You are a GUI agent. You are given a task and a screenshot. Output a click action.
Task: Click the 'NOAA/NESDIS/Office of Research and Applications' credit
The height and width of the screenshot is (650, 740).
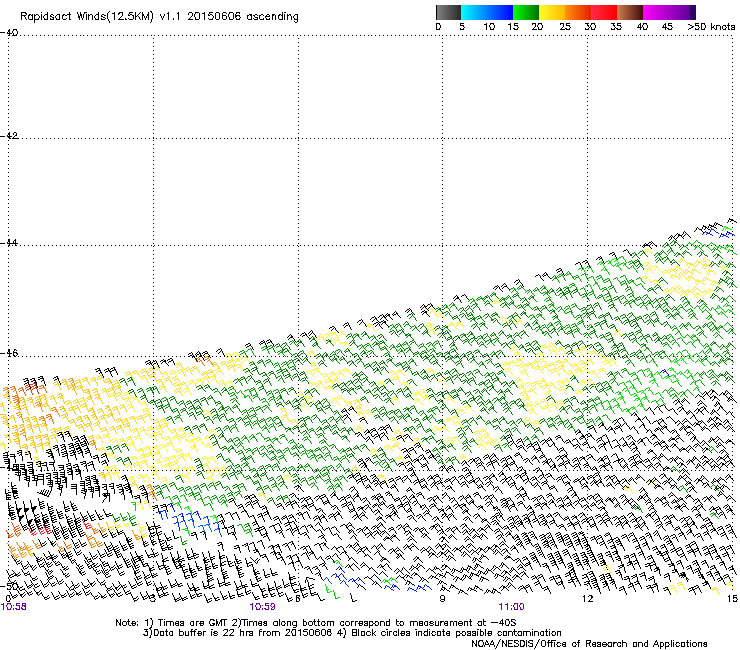point(589,644)
